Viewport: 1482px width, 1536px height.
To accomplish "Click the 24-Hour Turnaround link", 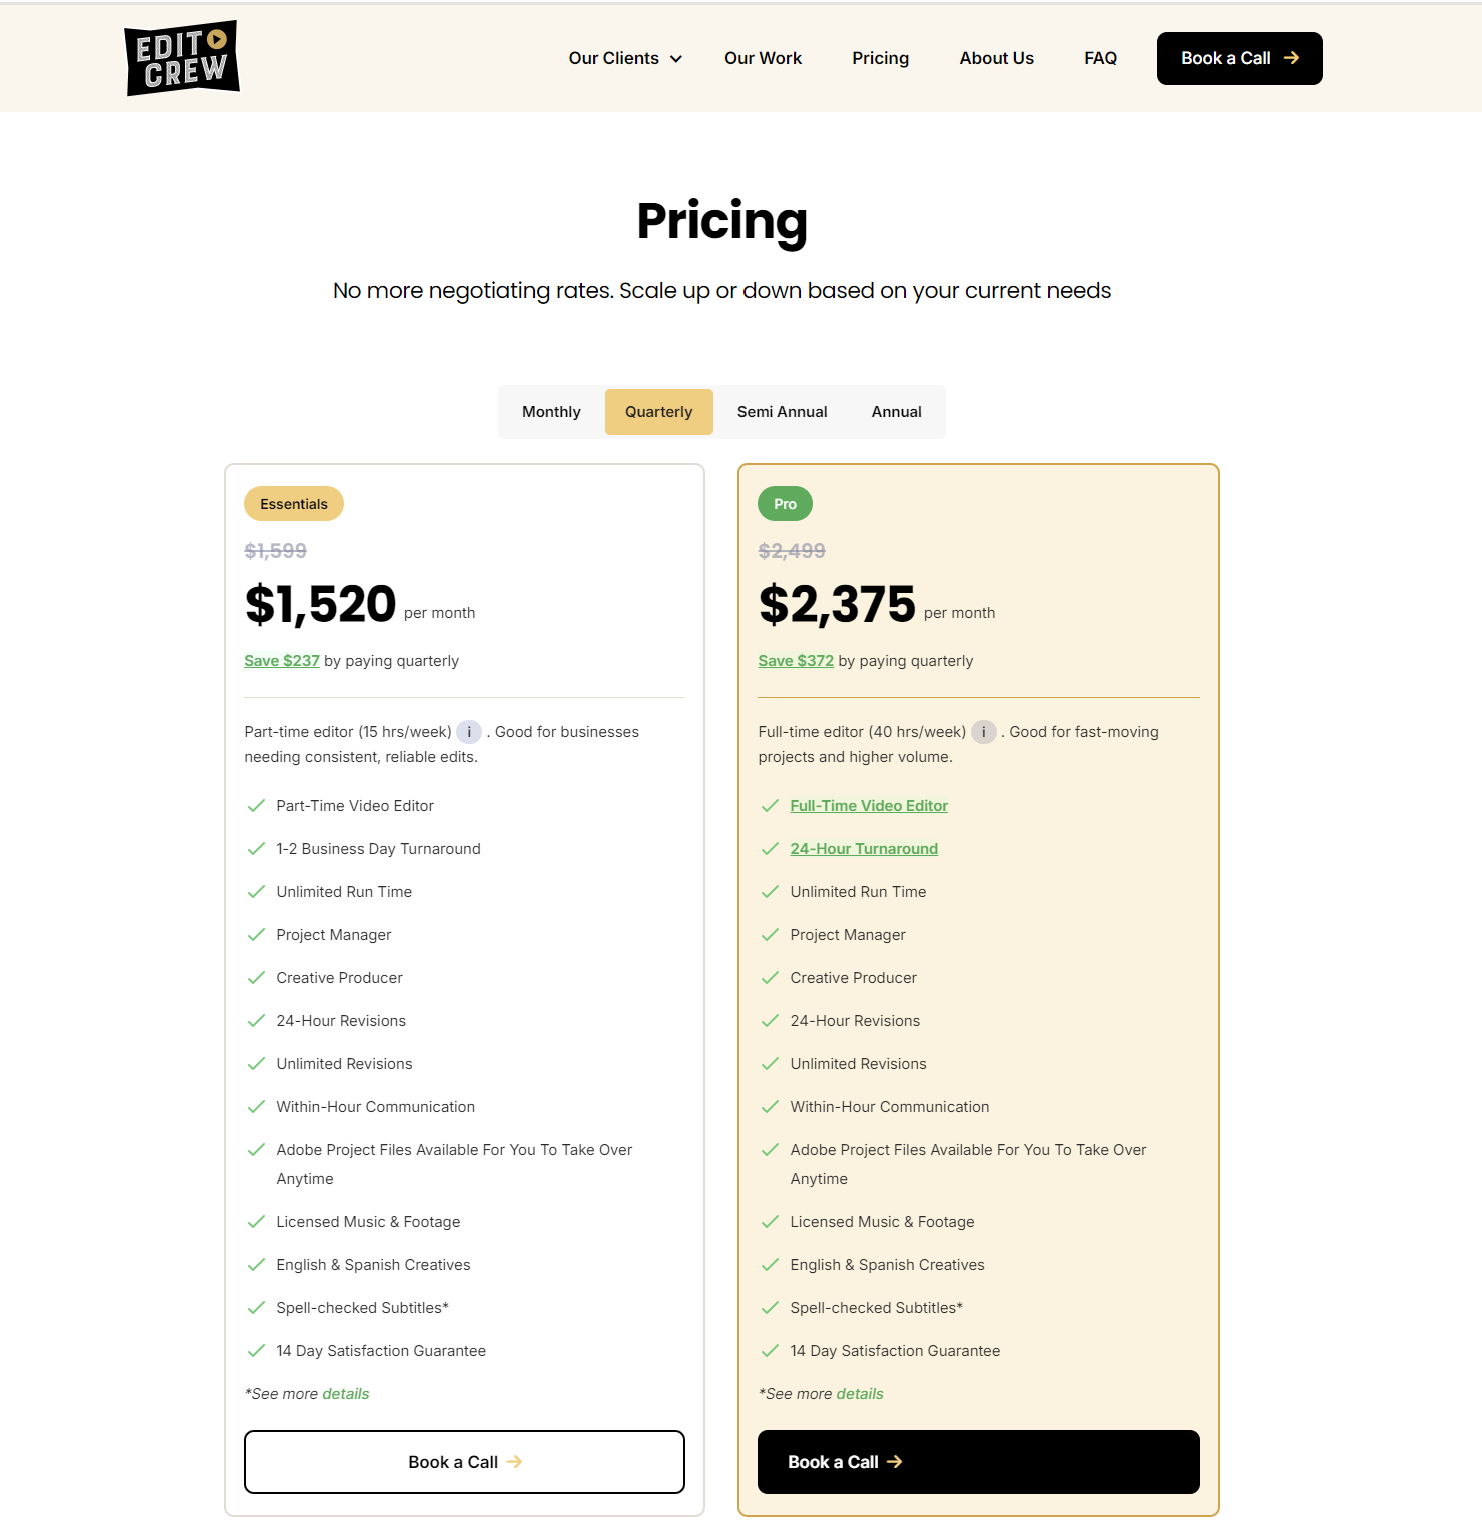I will coord(864,849).
